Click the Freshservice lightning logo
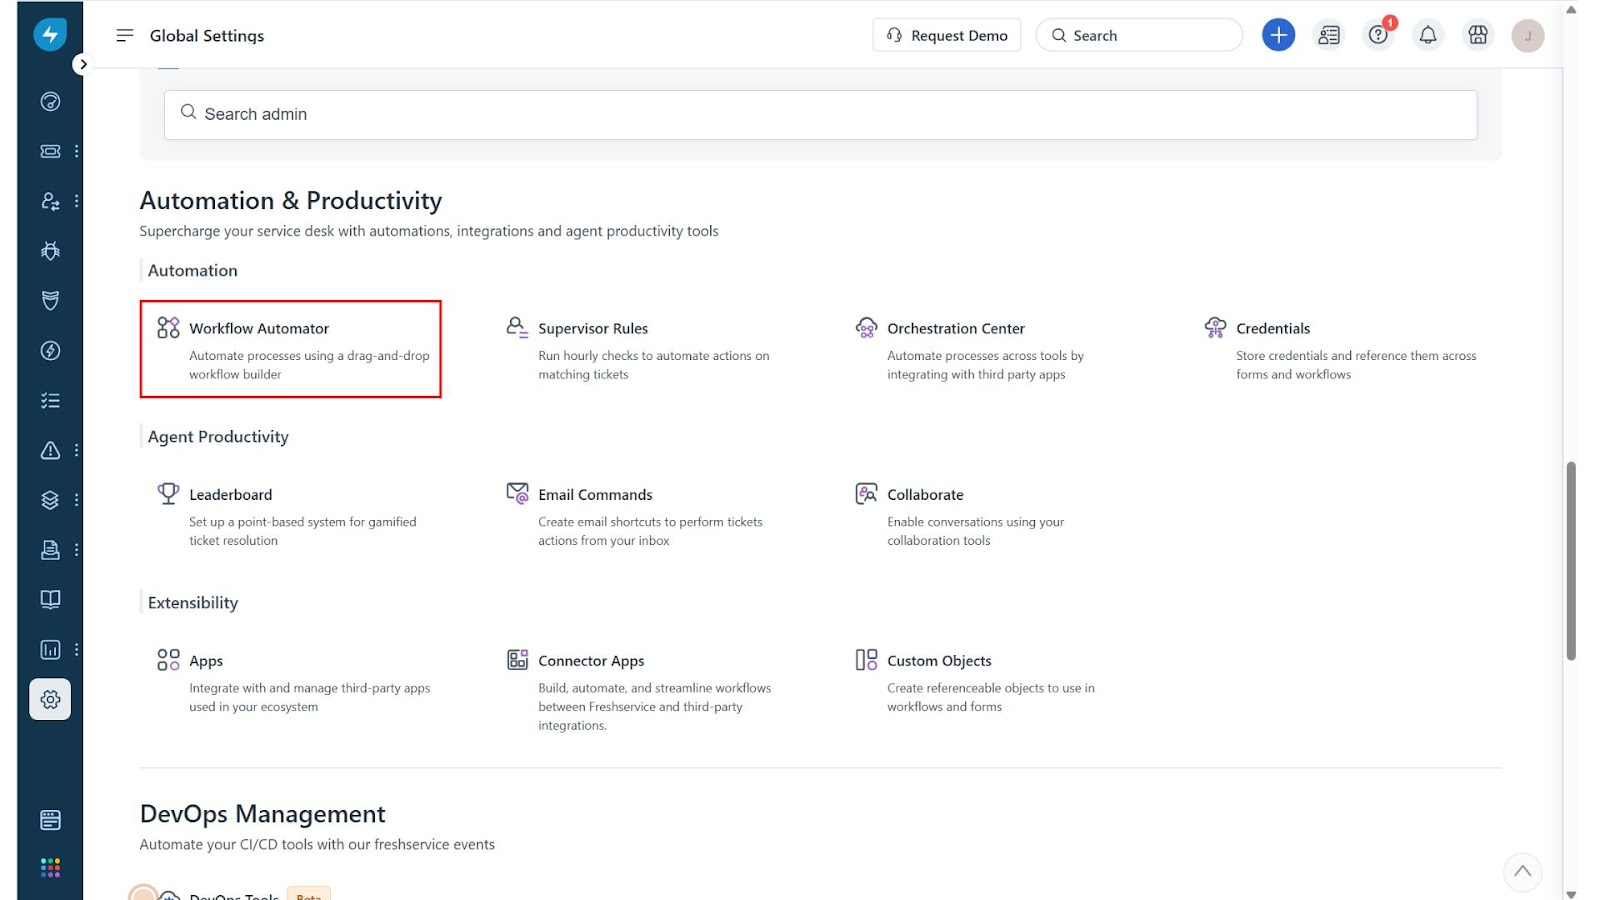 50,35
